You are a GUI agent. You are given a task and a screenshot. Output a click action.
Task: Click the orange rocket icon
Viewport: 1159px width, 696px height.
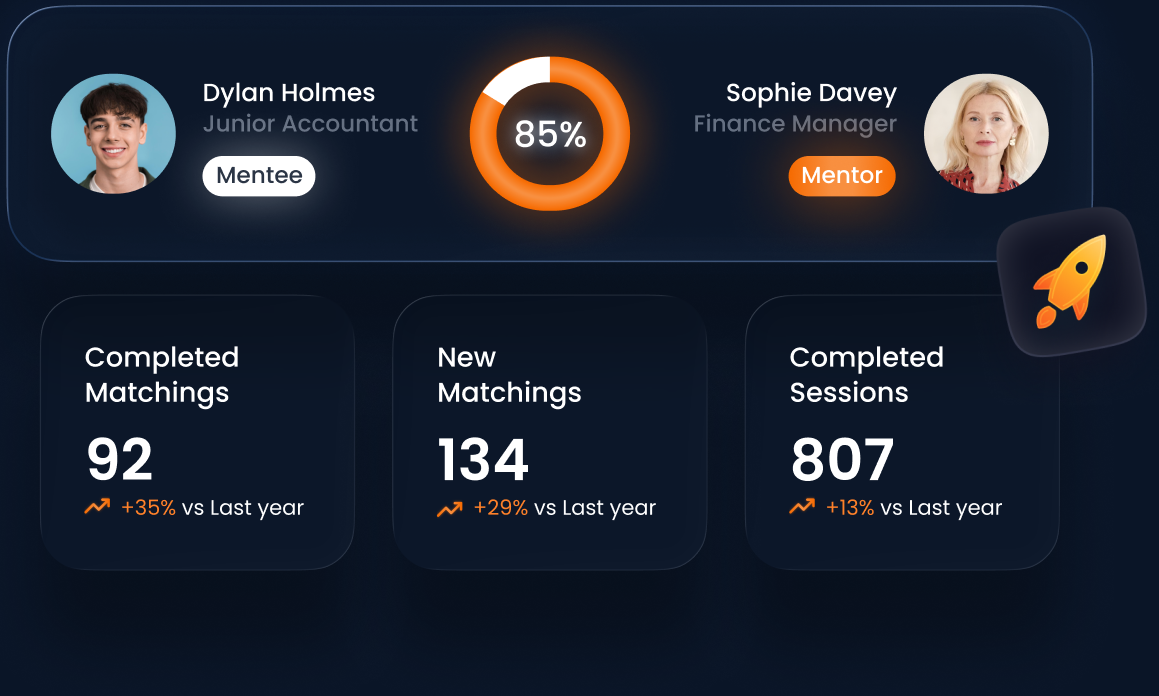click(x=1071, y=282)
